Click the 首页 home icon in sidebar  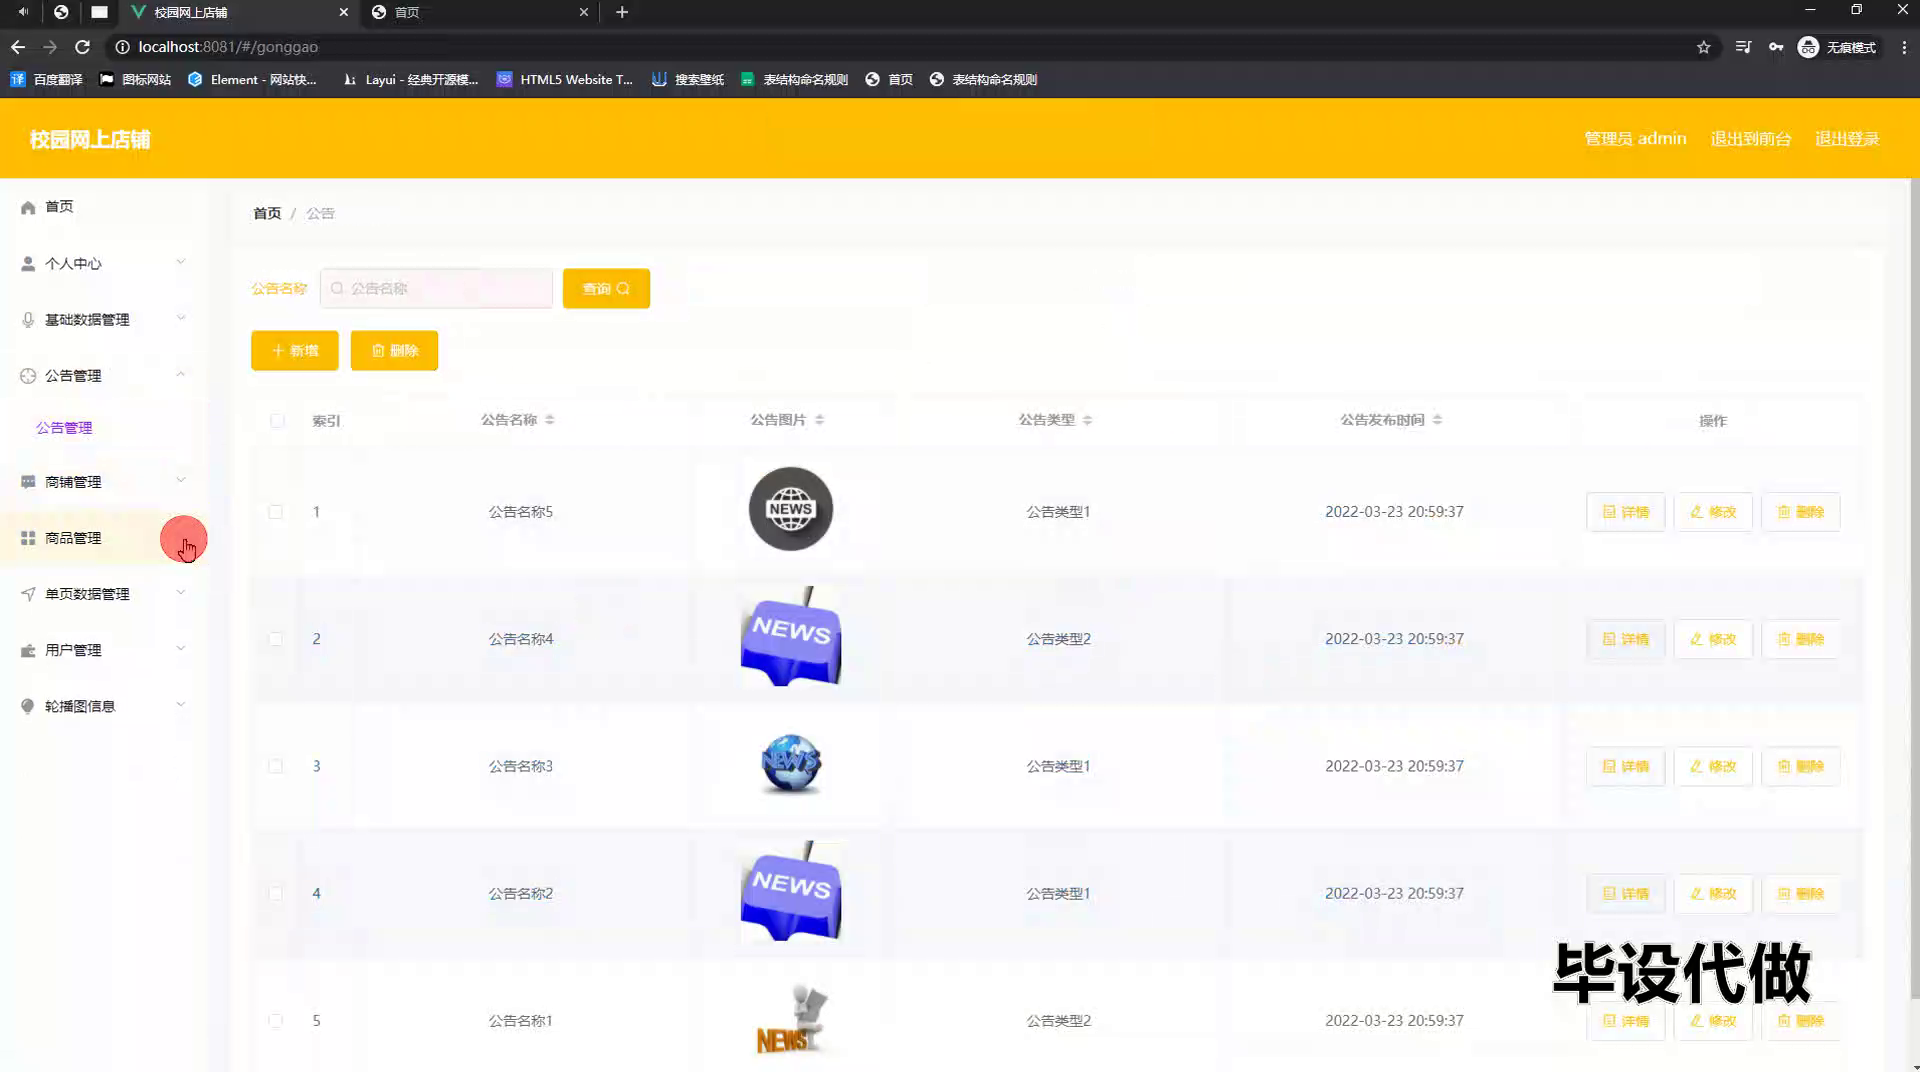(x=28, y=207)
